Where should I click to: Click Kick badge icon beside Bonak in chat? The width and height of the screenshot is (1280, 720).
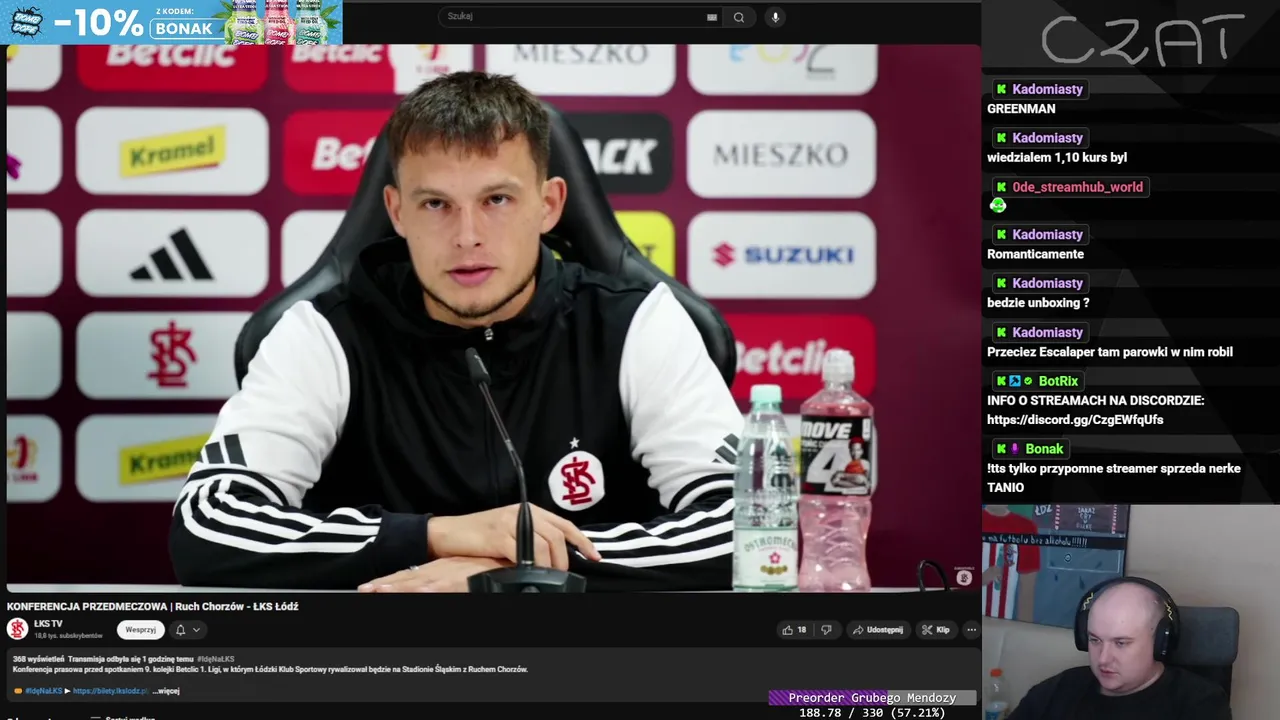(x=1001, y=449)
